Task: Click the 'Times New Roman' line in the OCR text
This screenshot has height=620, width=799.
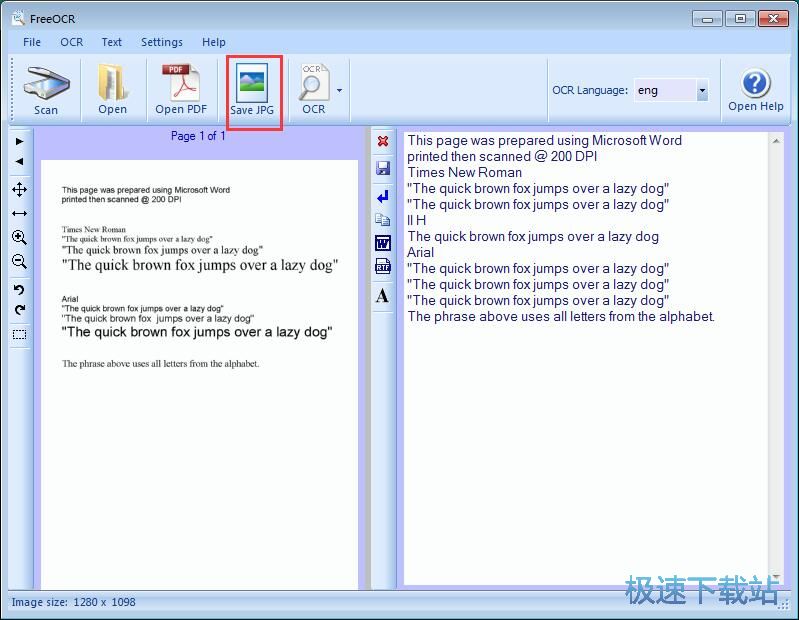Action: coord(464,172)
